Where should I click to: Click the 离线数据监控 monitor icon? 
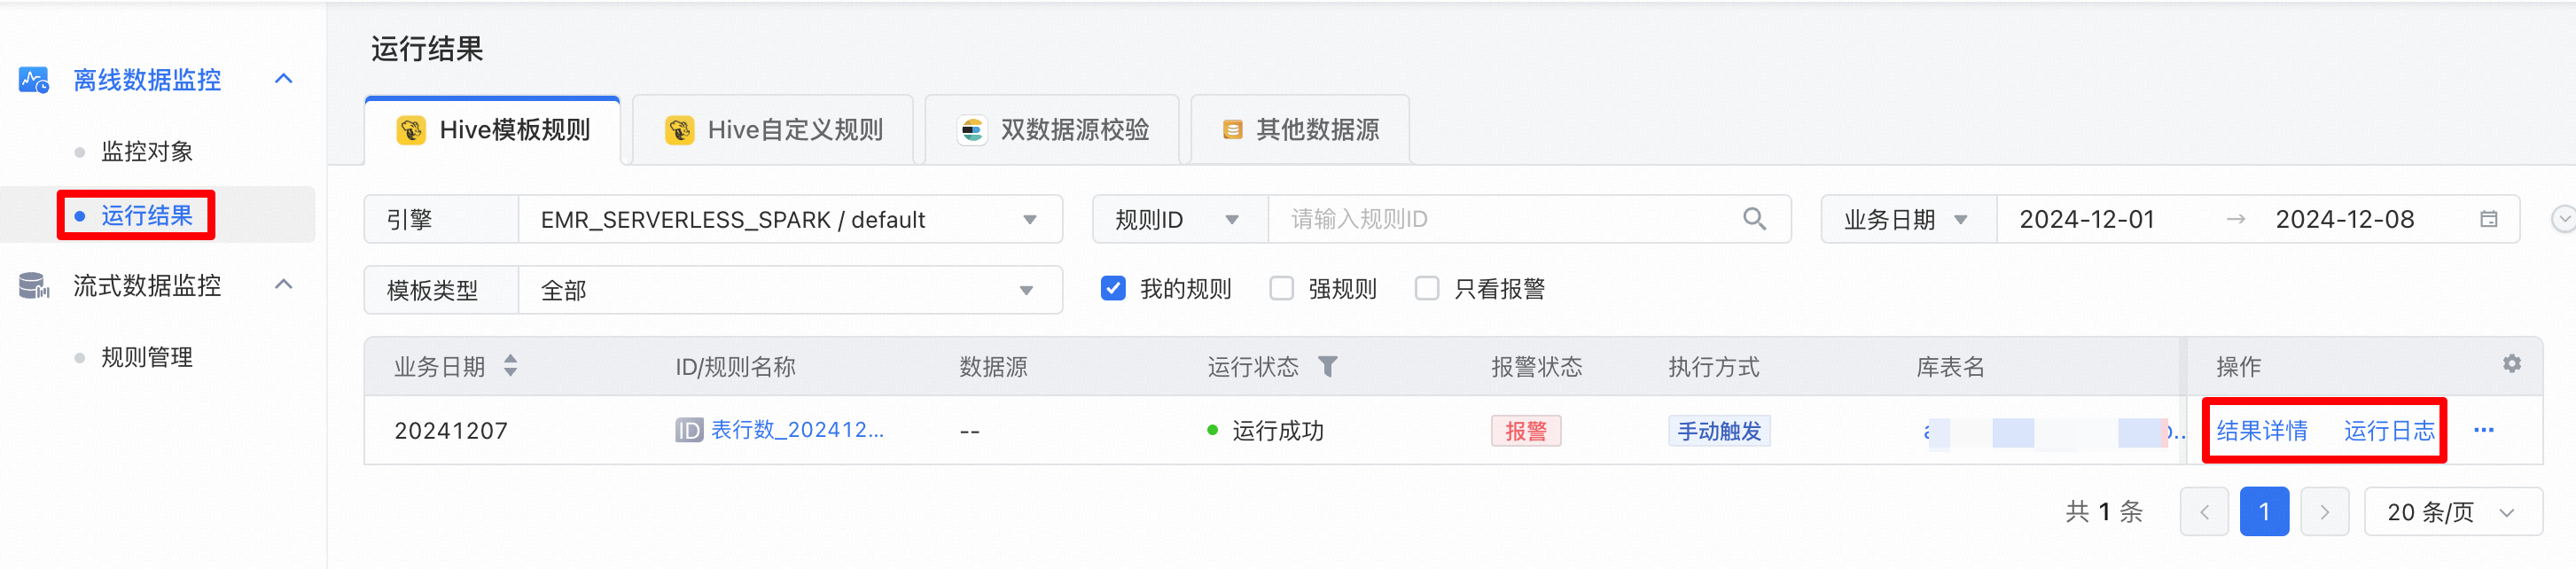(x=34, y=80)
